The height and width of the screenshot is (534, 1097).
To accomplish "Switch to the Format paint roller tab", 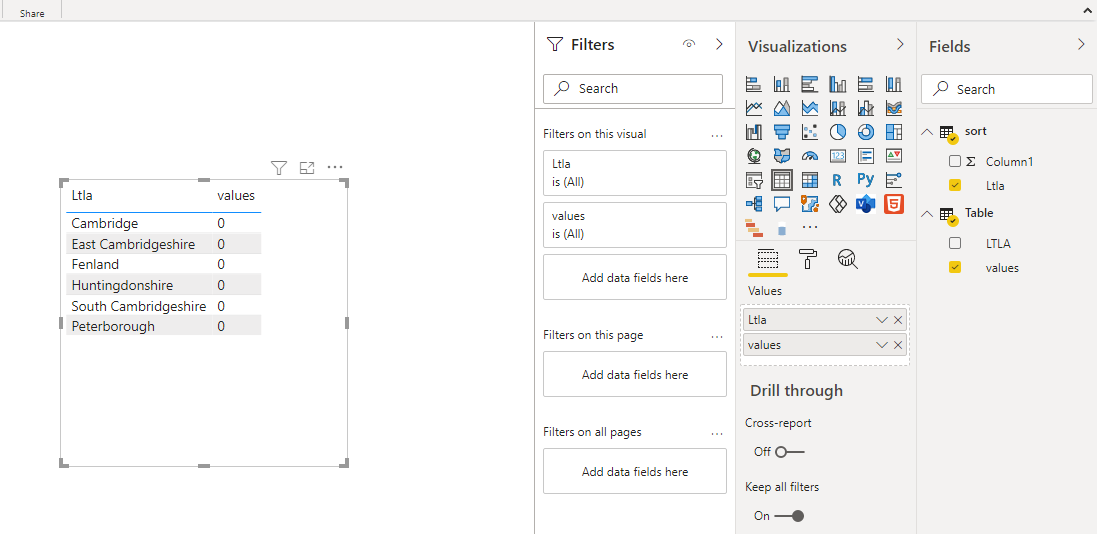I will (x=807, y=259).
